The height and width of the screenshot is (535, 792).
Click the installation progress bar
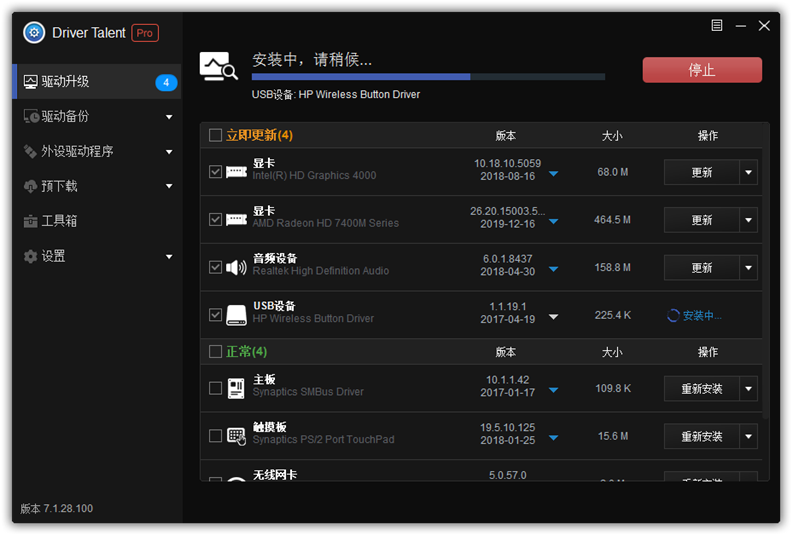point(428,77)
